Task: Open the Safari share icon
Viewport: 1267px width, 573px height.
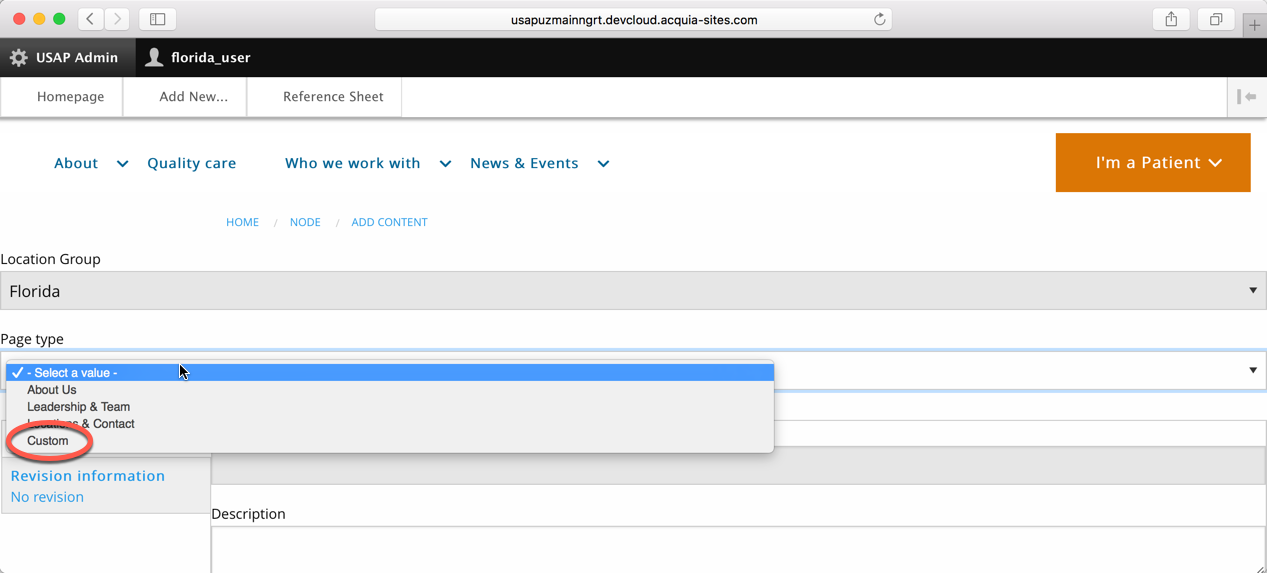Action: [x=1171, y=19]
